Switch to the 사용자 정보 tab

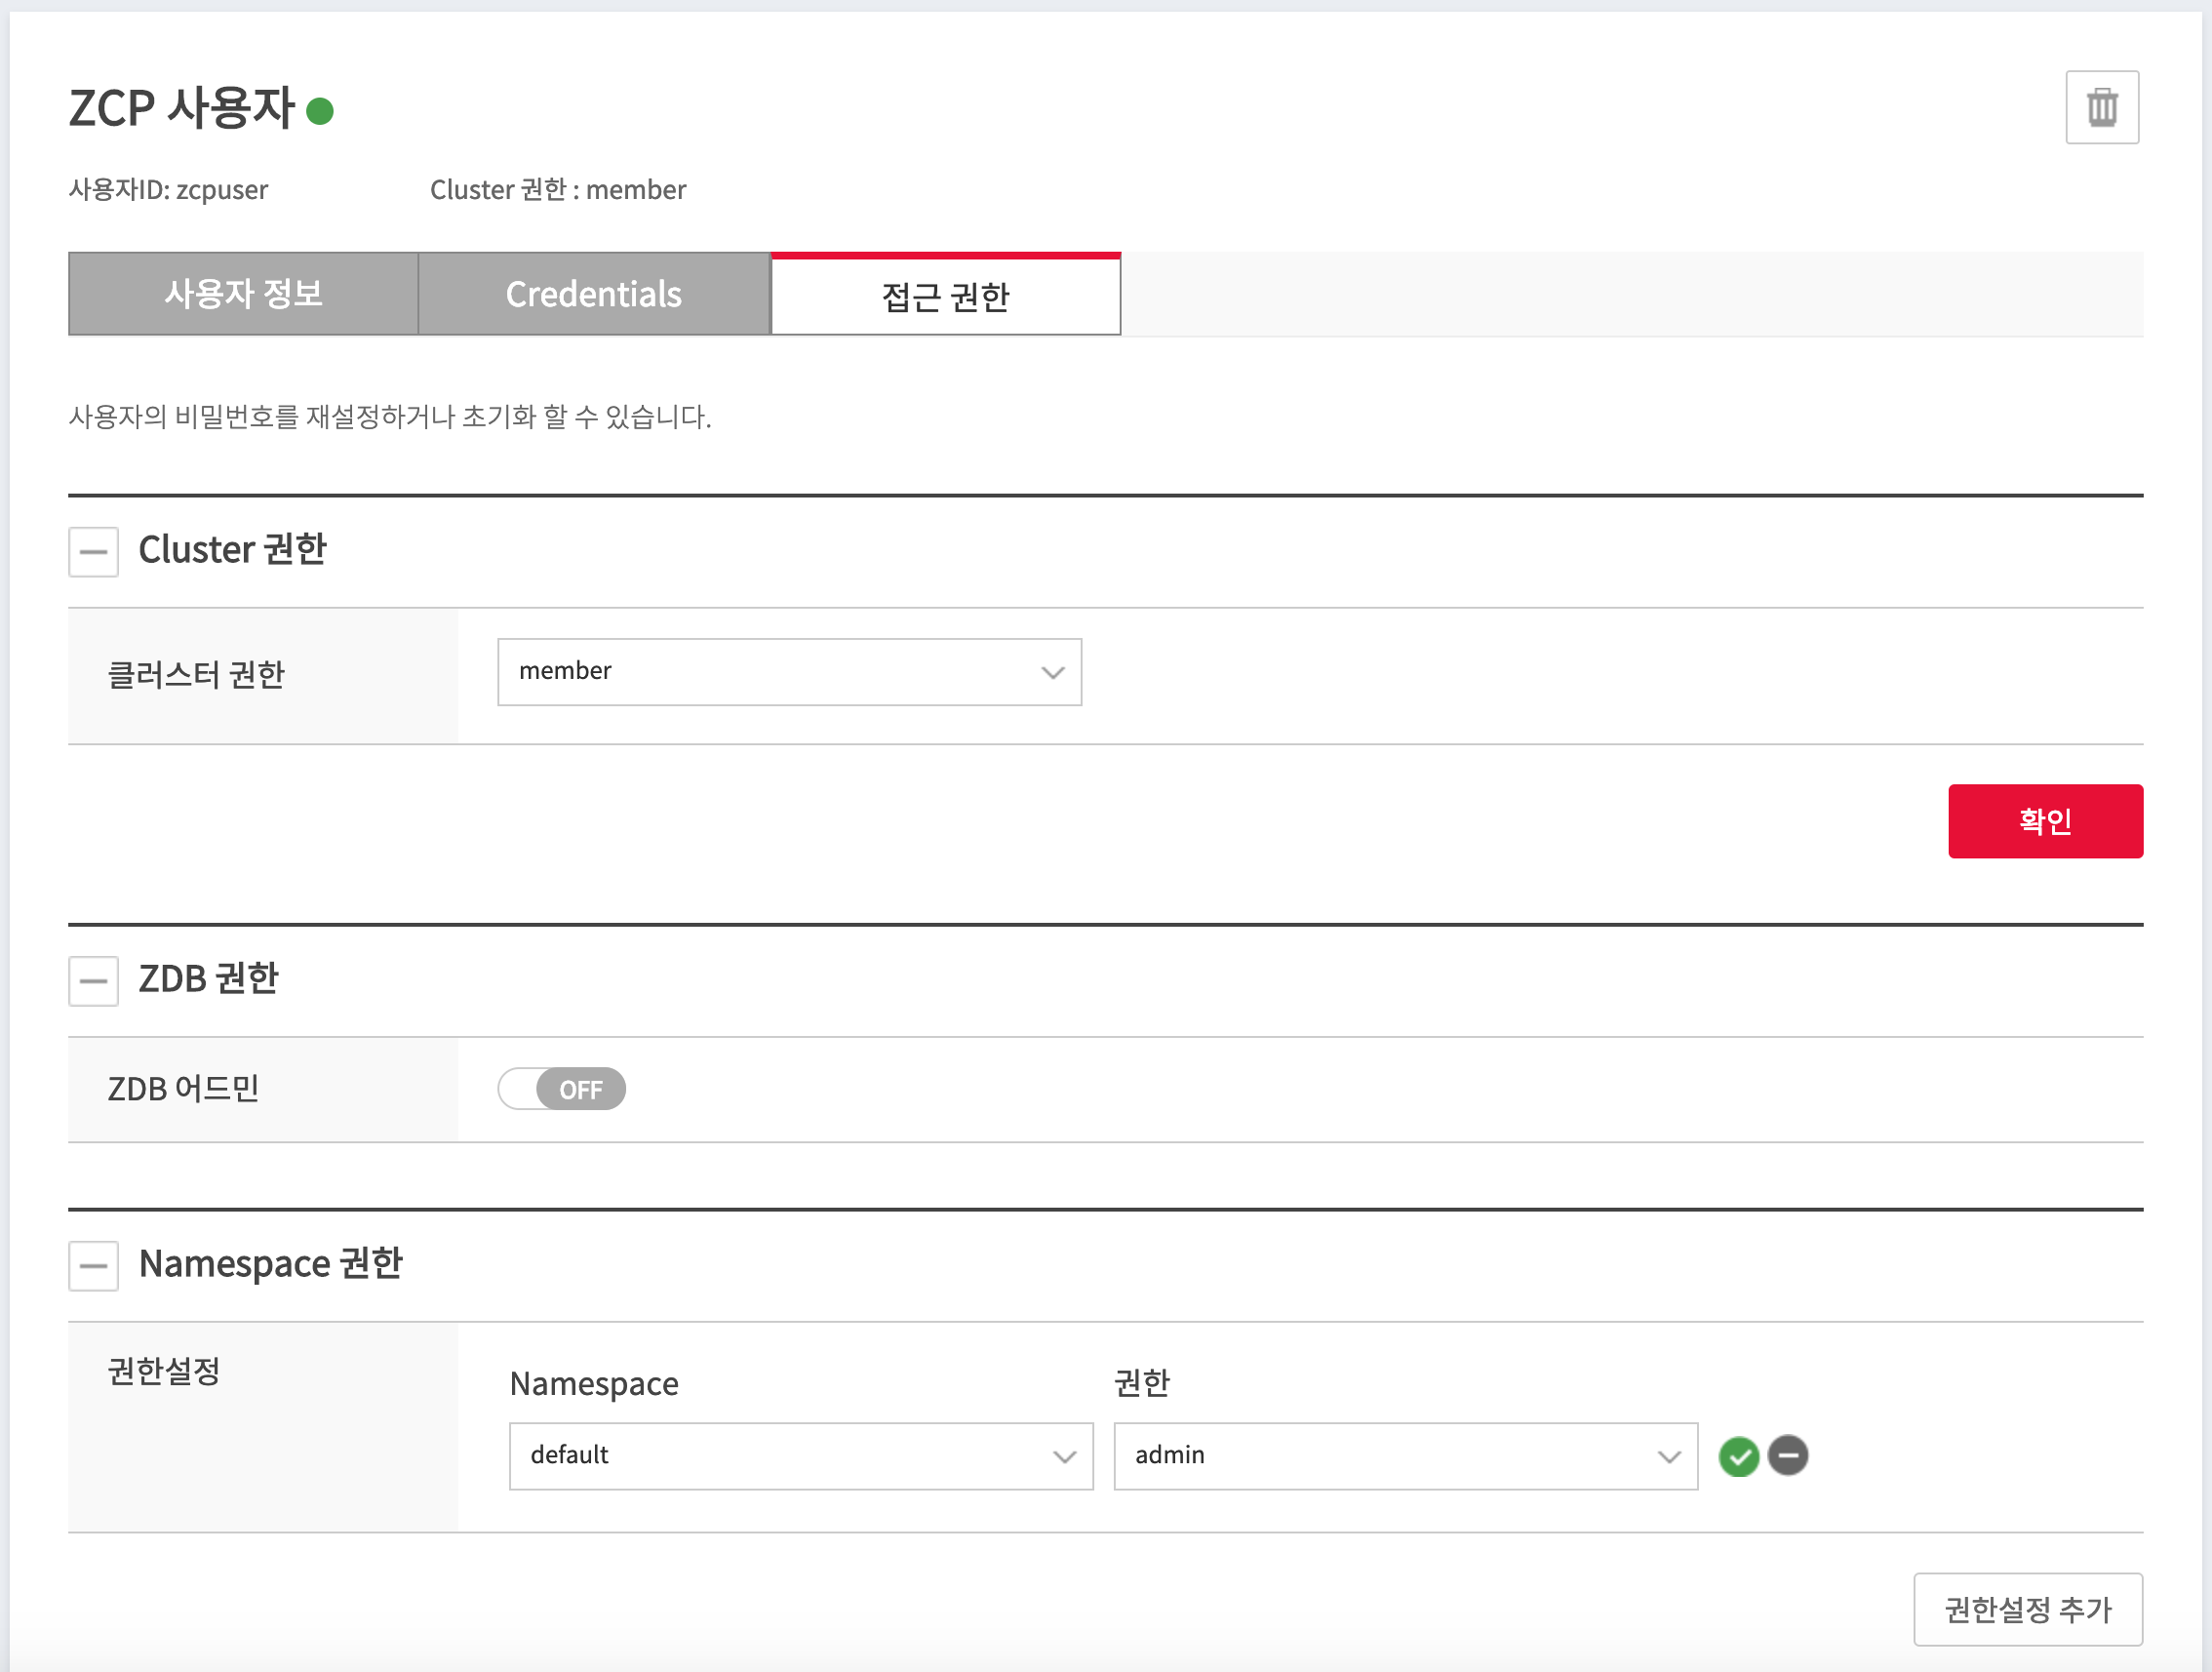tap(244, 295)
